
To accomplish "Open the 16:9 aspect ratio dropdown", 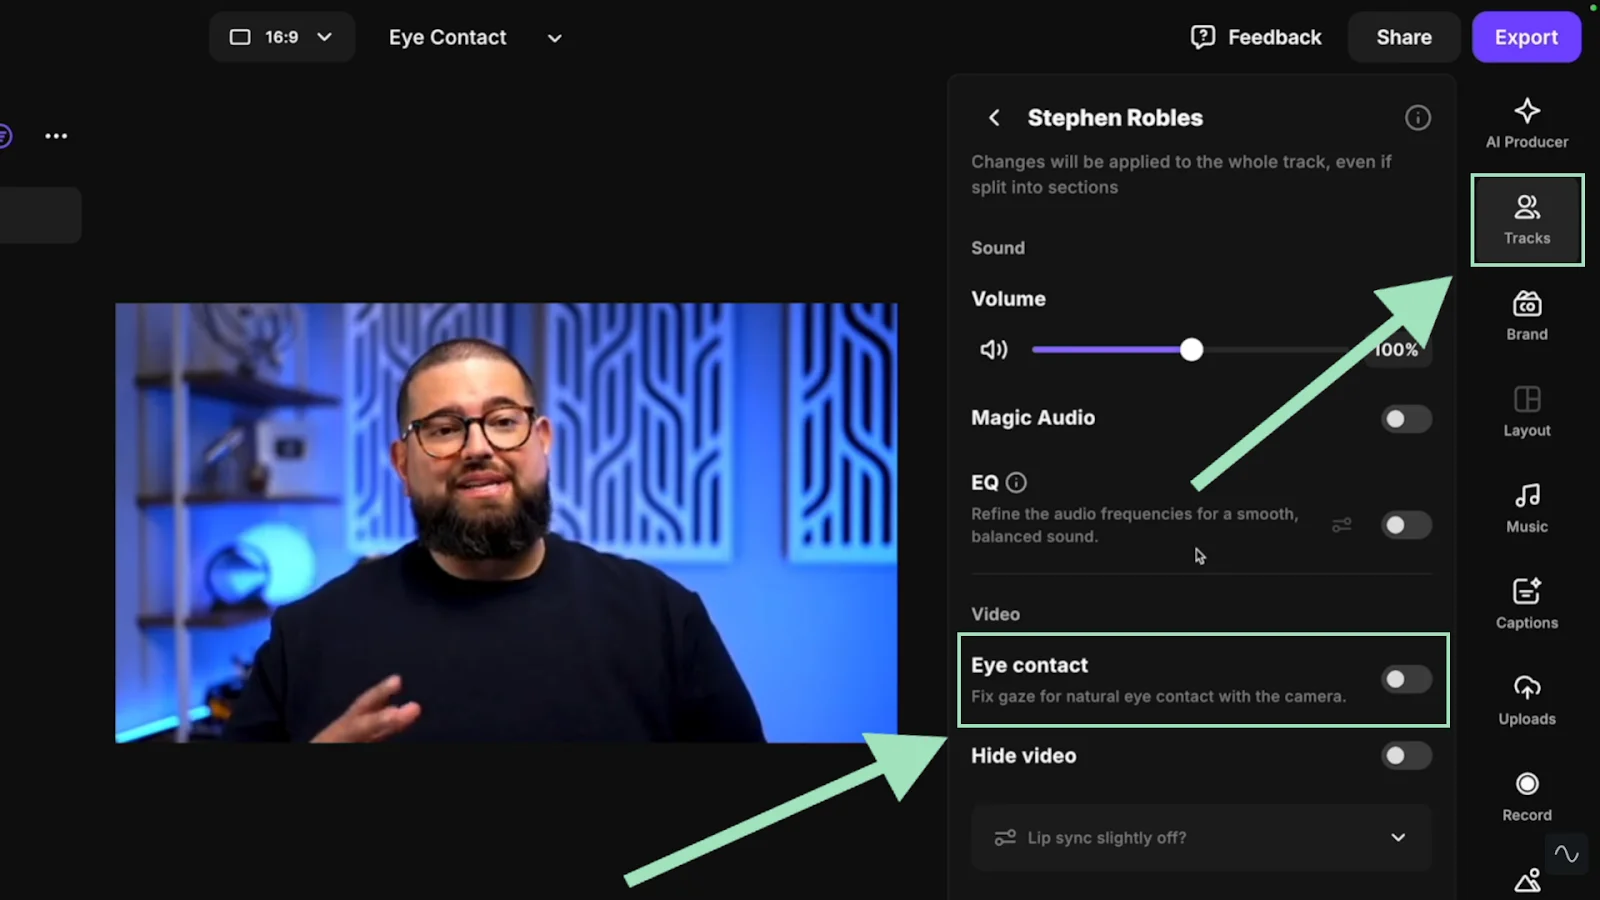I will click(x=281, y=37).
